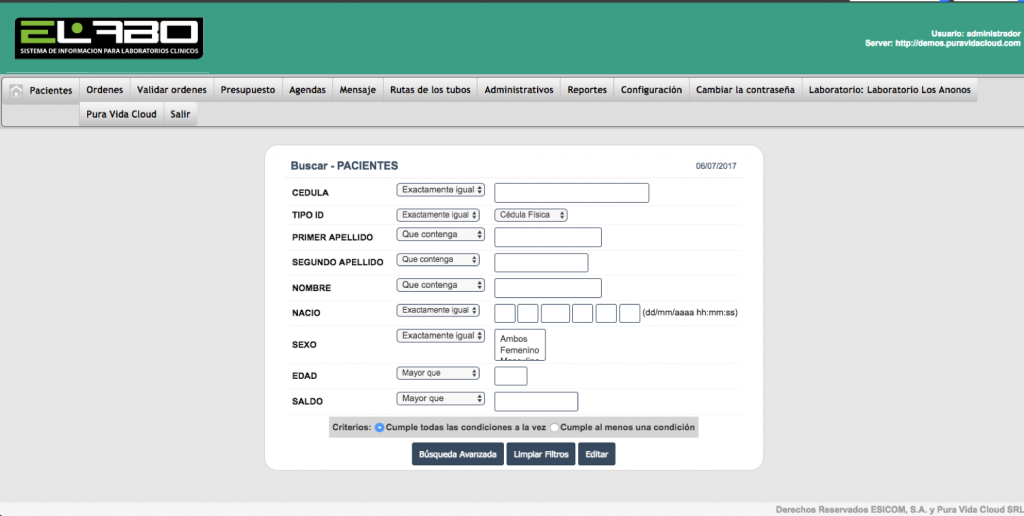Screen dimensions: 1024x516
Task: Open the EDAD 'Mayor que' dropdown
Action: pyautogui.click(x=440, y=374)
